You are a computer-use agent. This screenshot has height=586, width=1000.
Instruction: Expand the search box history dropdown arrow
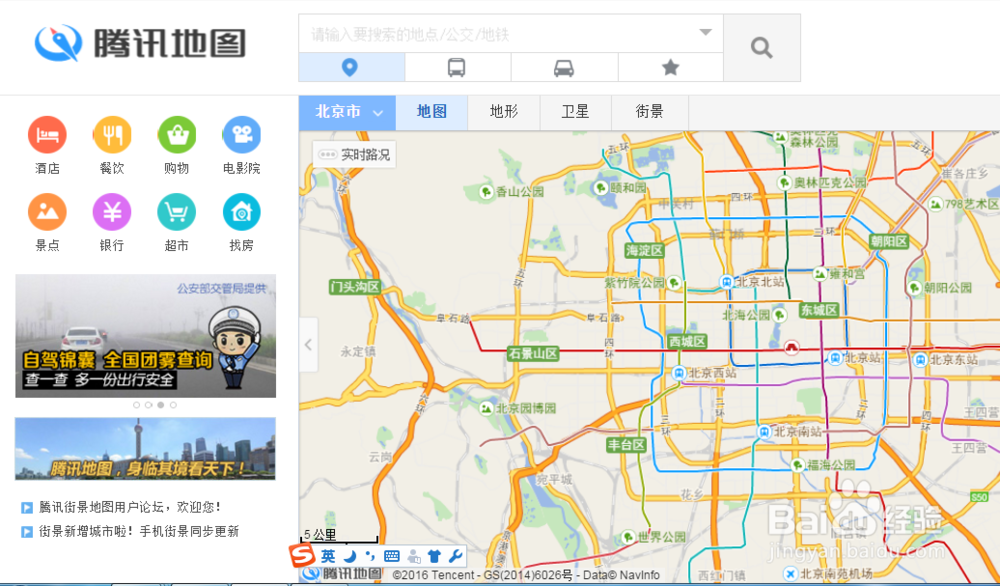705,33
